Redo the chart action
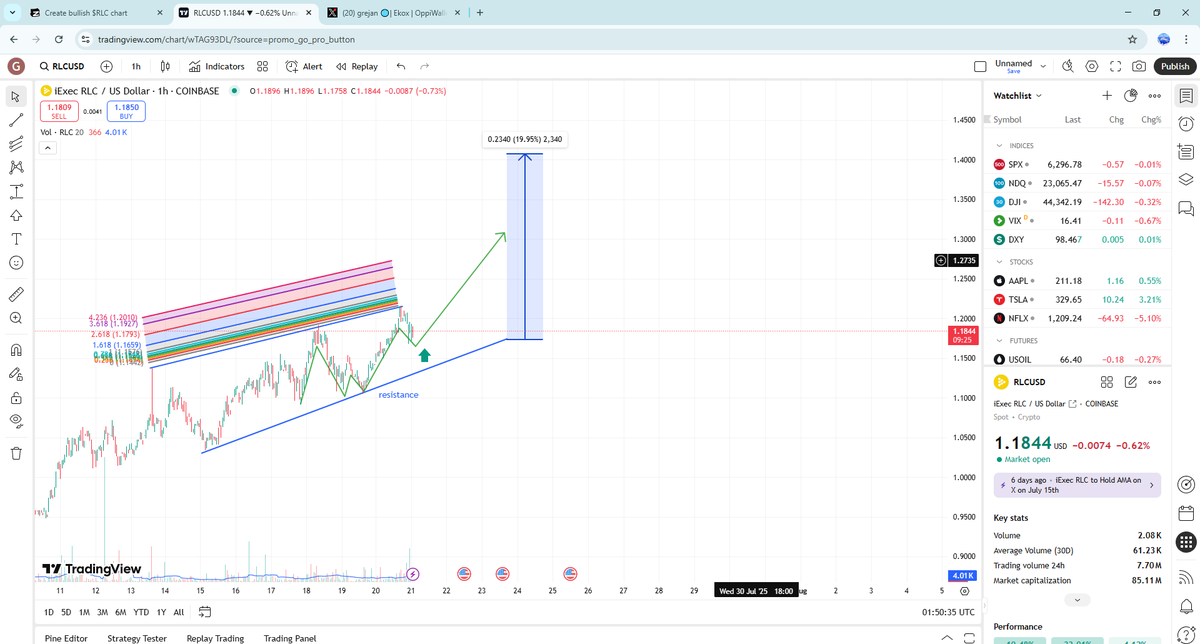 (x=424, y=66)
